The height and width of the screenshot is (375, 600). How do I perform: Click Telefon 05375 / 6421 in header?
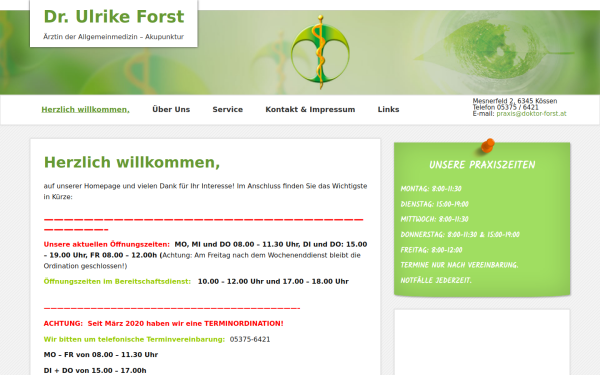click(505, 107)
